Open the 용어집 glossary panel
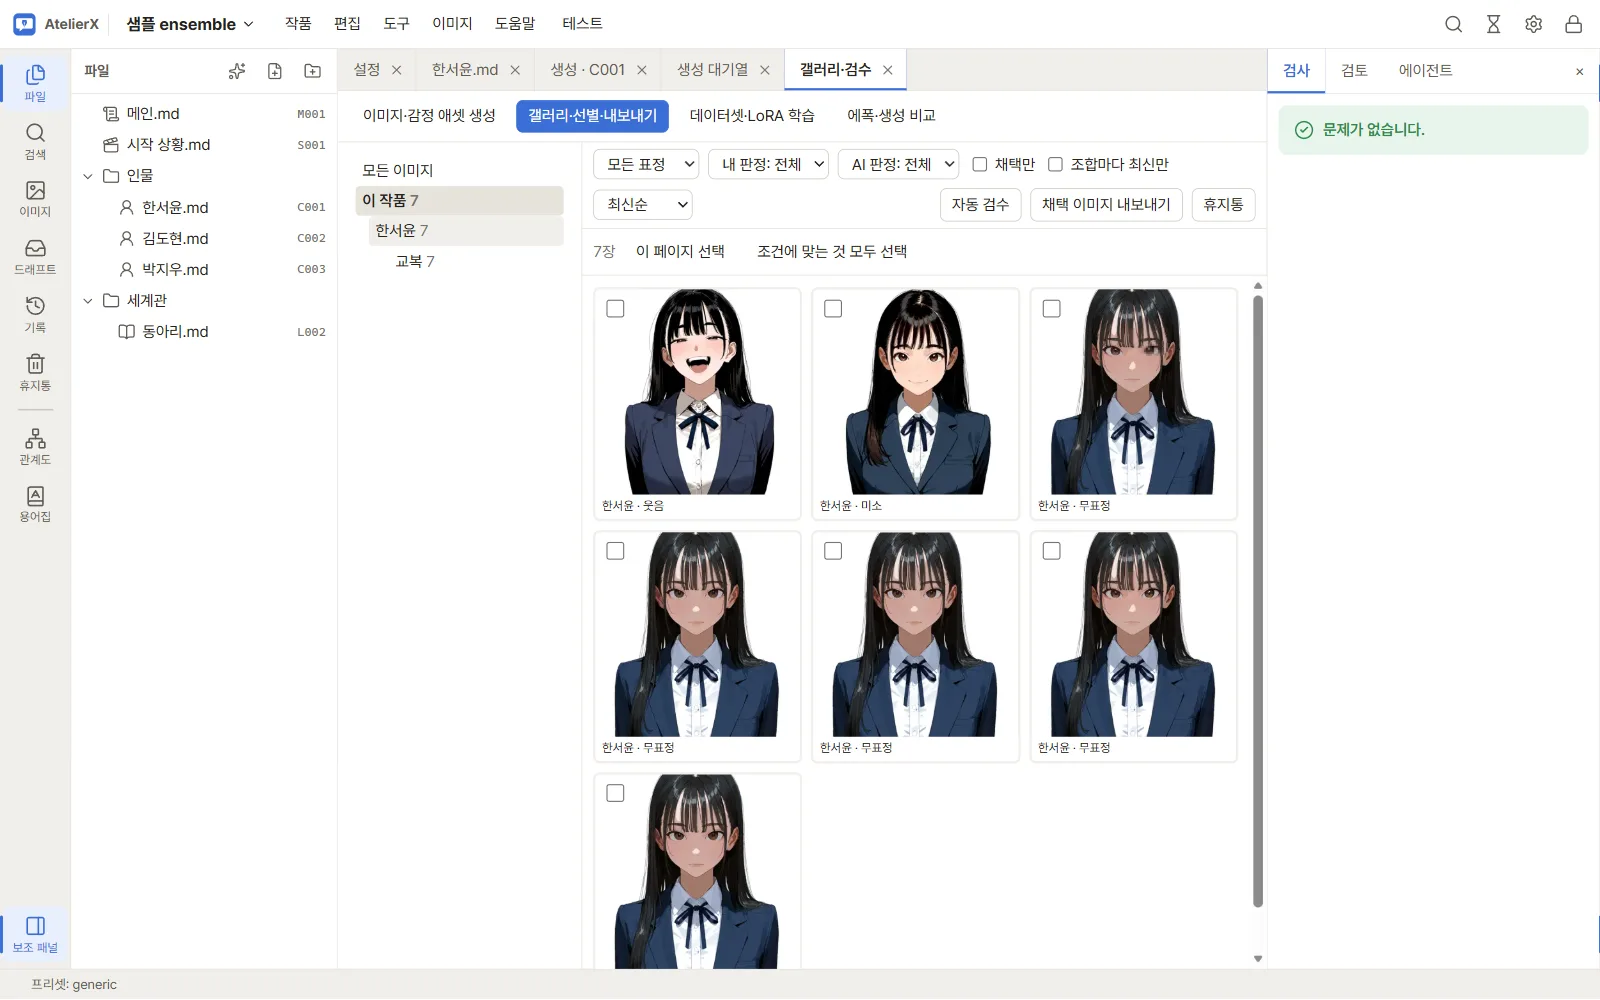Viewport: 1600px width, 1000px height. (x=35, y=504)
